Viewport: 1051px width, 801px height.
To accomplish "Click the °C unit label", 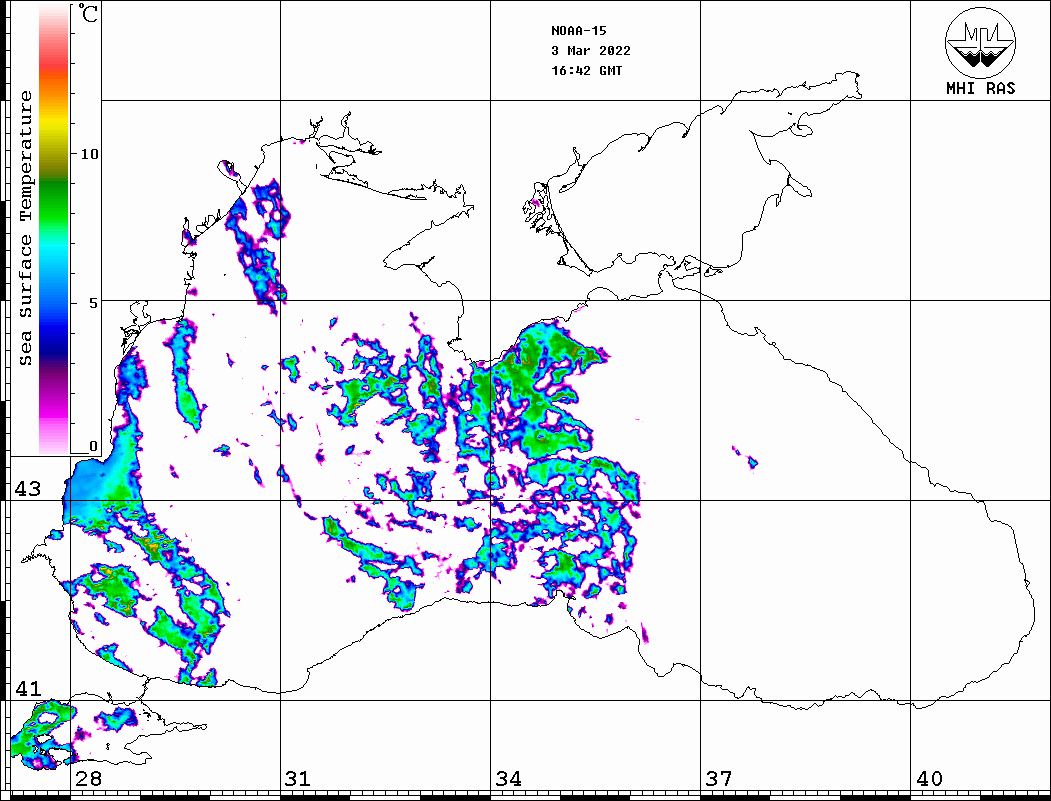I will 88,13.
